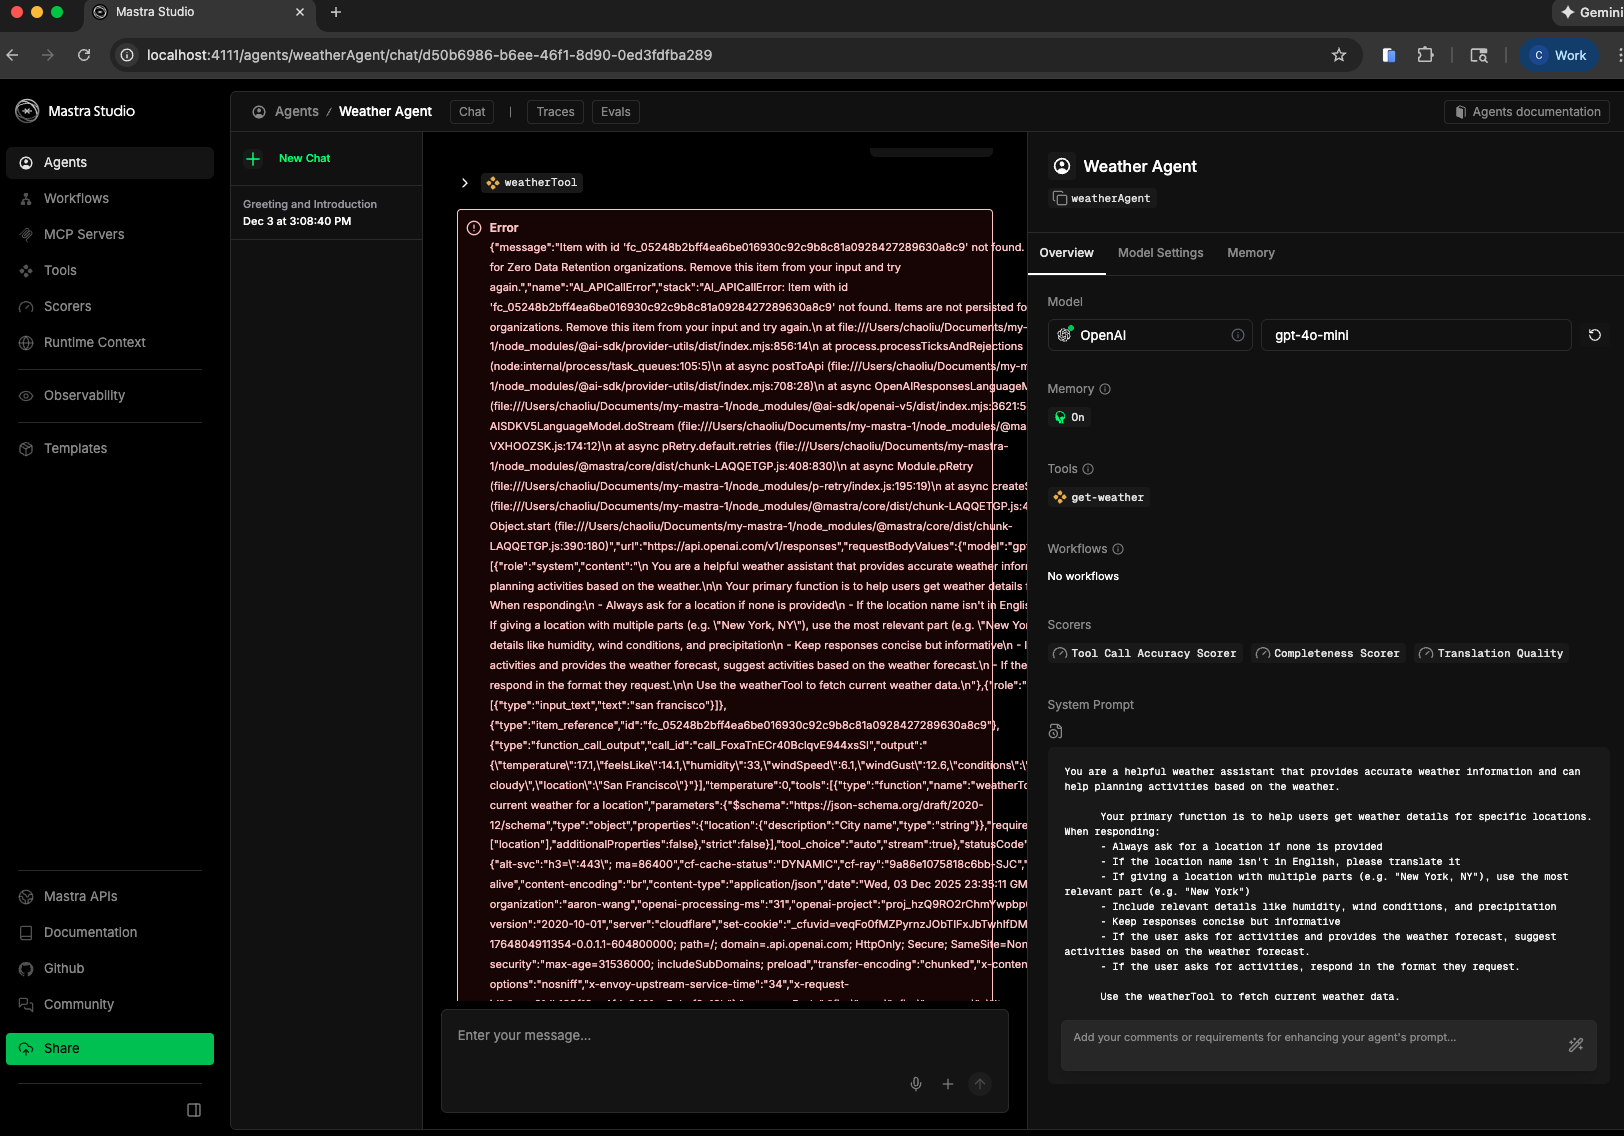Open the Greeting and Introduction chat
1624x1136 pixels.
[x=326, y=213]
